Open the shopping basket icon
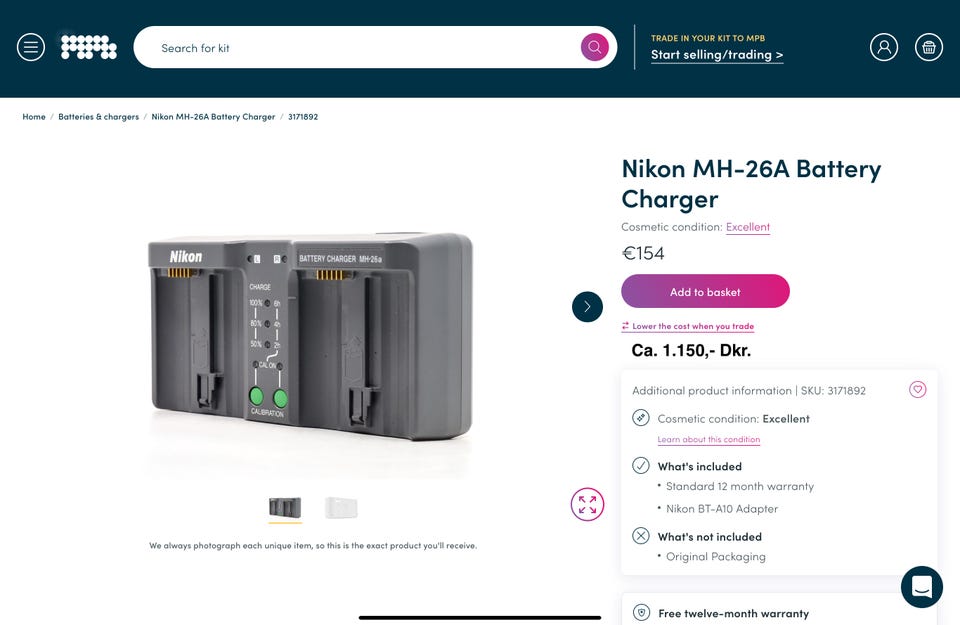The width and height of the screenshot is (960, 625). click(x=929, y=47)
